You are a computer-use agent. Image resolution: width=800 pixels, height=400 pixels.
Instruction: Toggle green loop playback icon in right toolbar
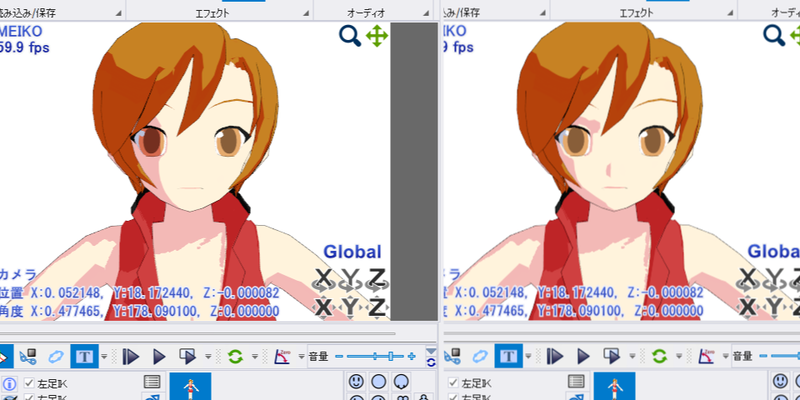(659, 356)
